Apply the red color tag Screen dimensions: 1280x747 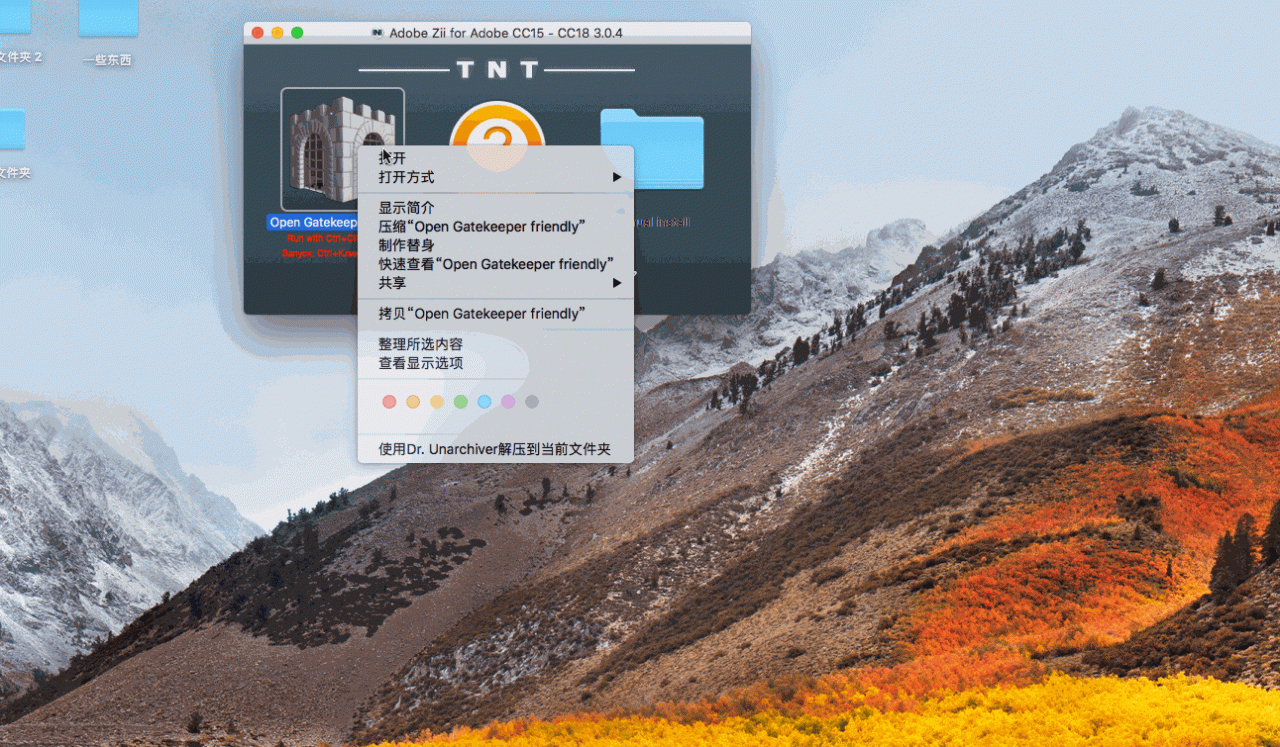click(389, 402)
